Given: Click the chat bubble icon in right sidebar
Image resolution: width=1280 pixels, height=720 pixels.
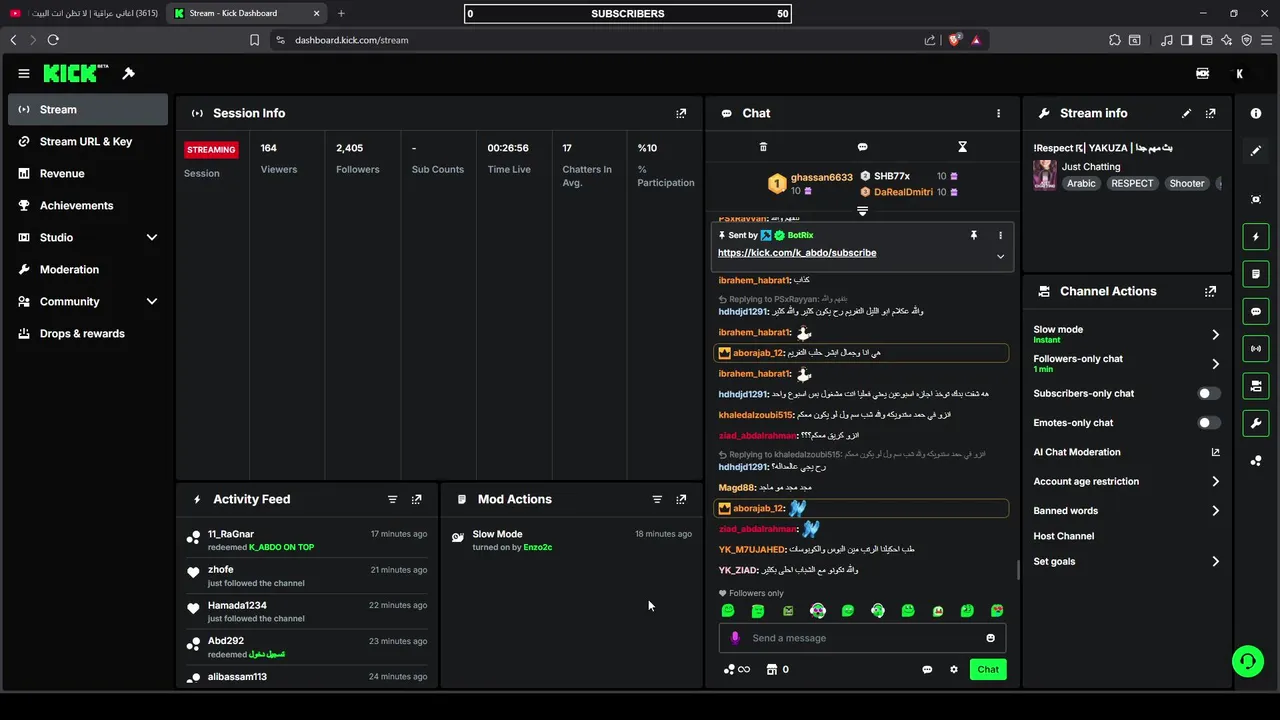Looking at the screenshot, I should (1256, 311).
